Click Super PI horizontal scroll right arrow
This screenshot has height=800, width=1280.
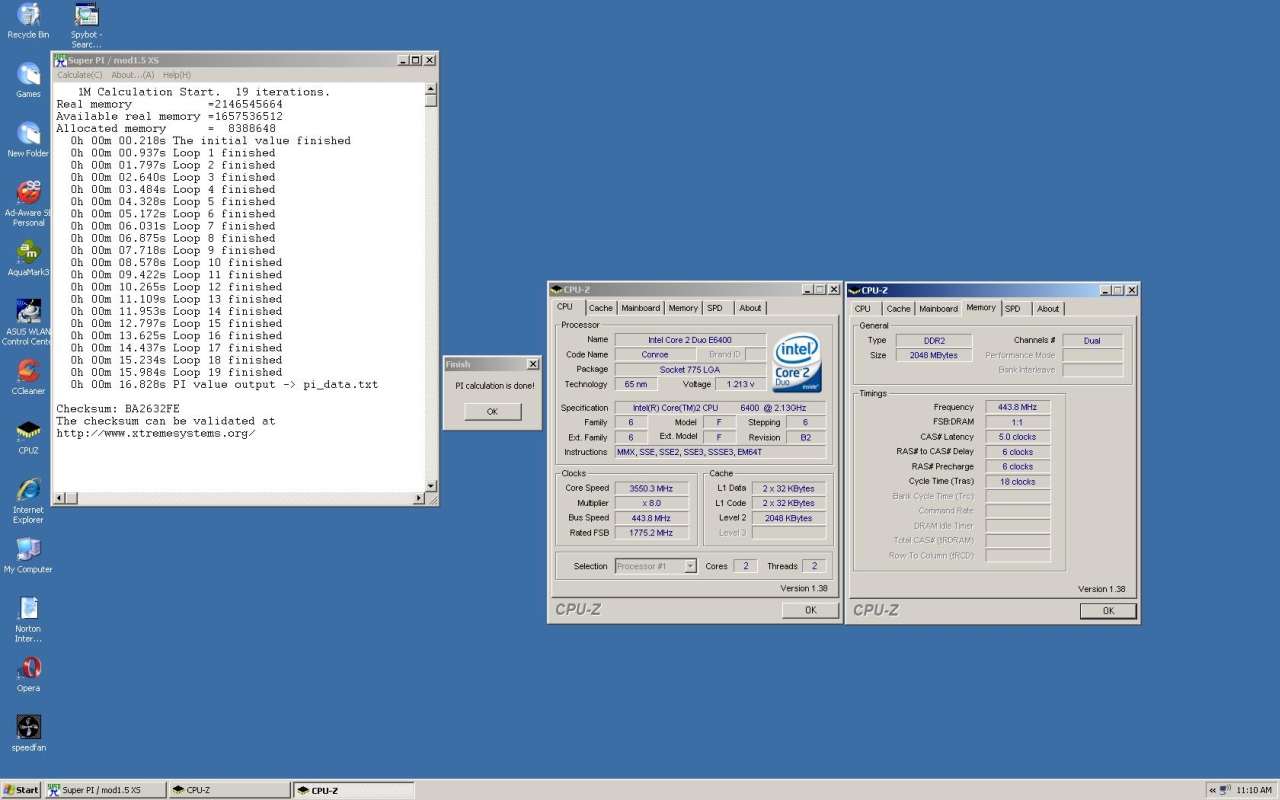(418, 498)
